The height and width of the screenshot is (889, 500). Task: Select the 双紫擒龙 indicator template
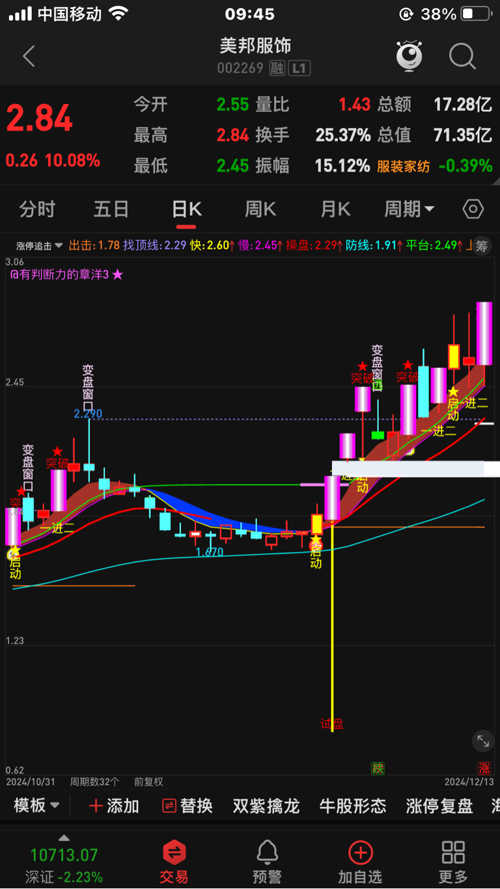tap(266, 806)
